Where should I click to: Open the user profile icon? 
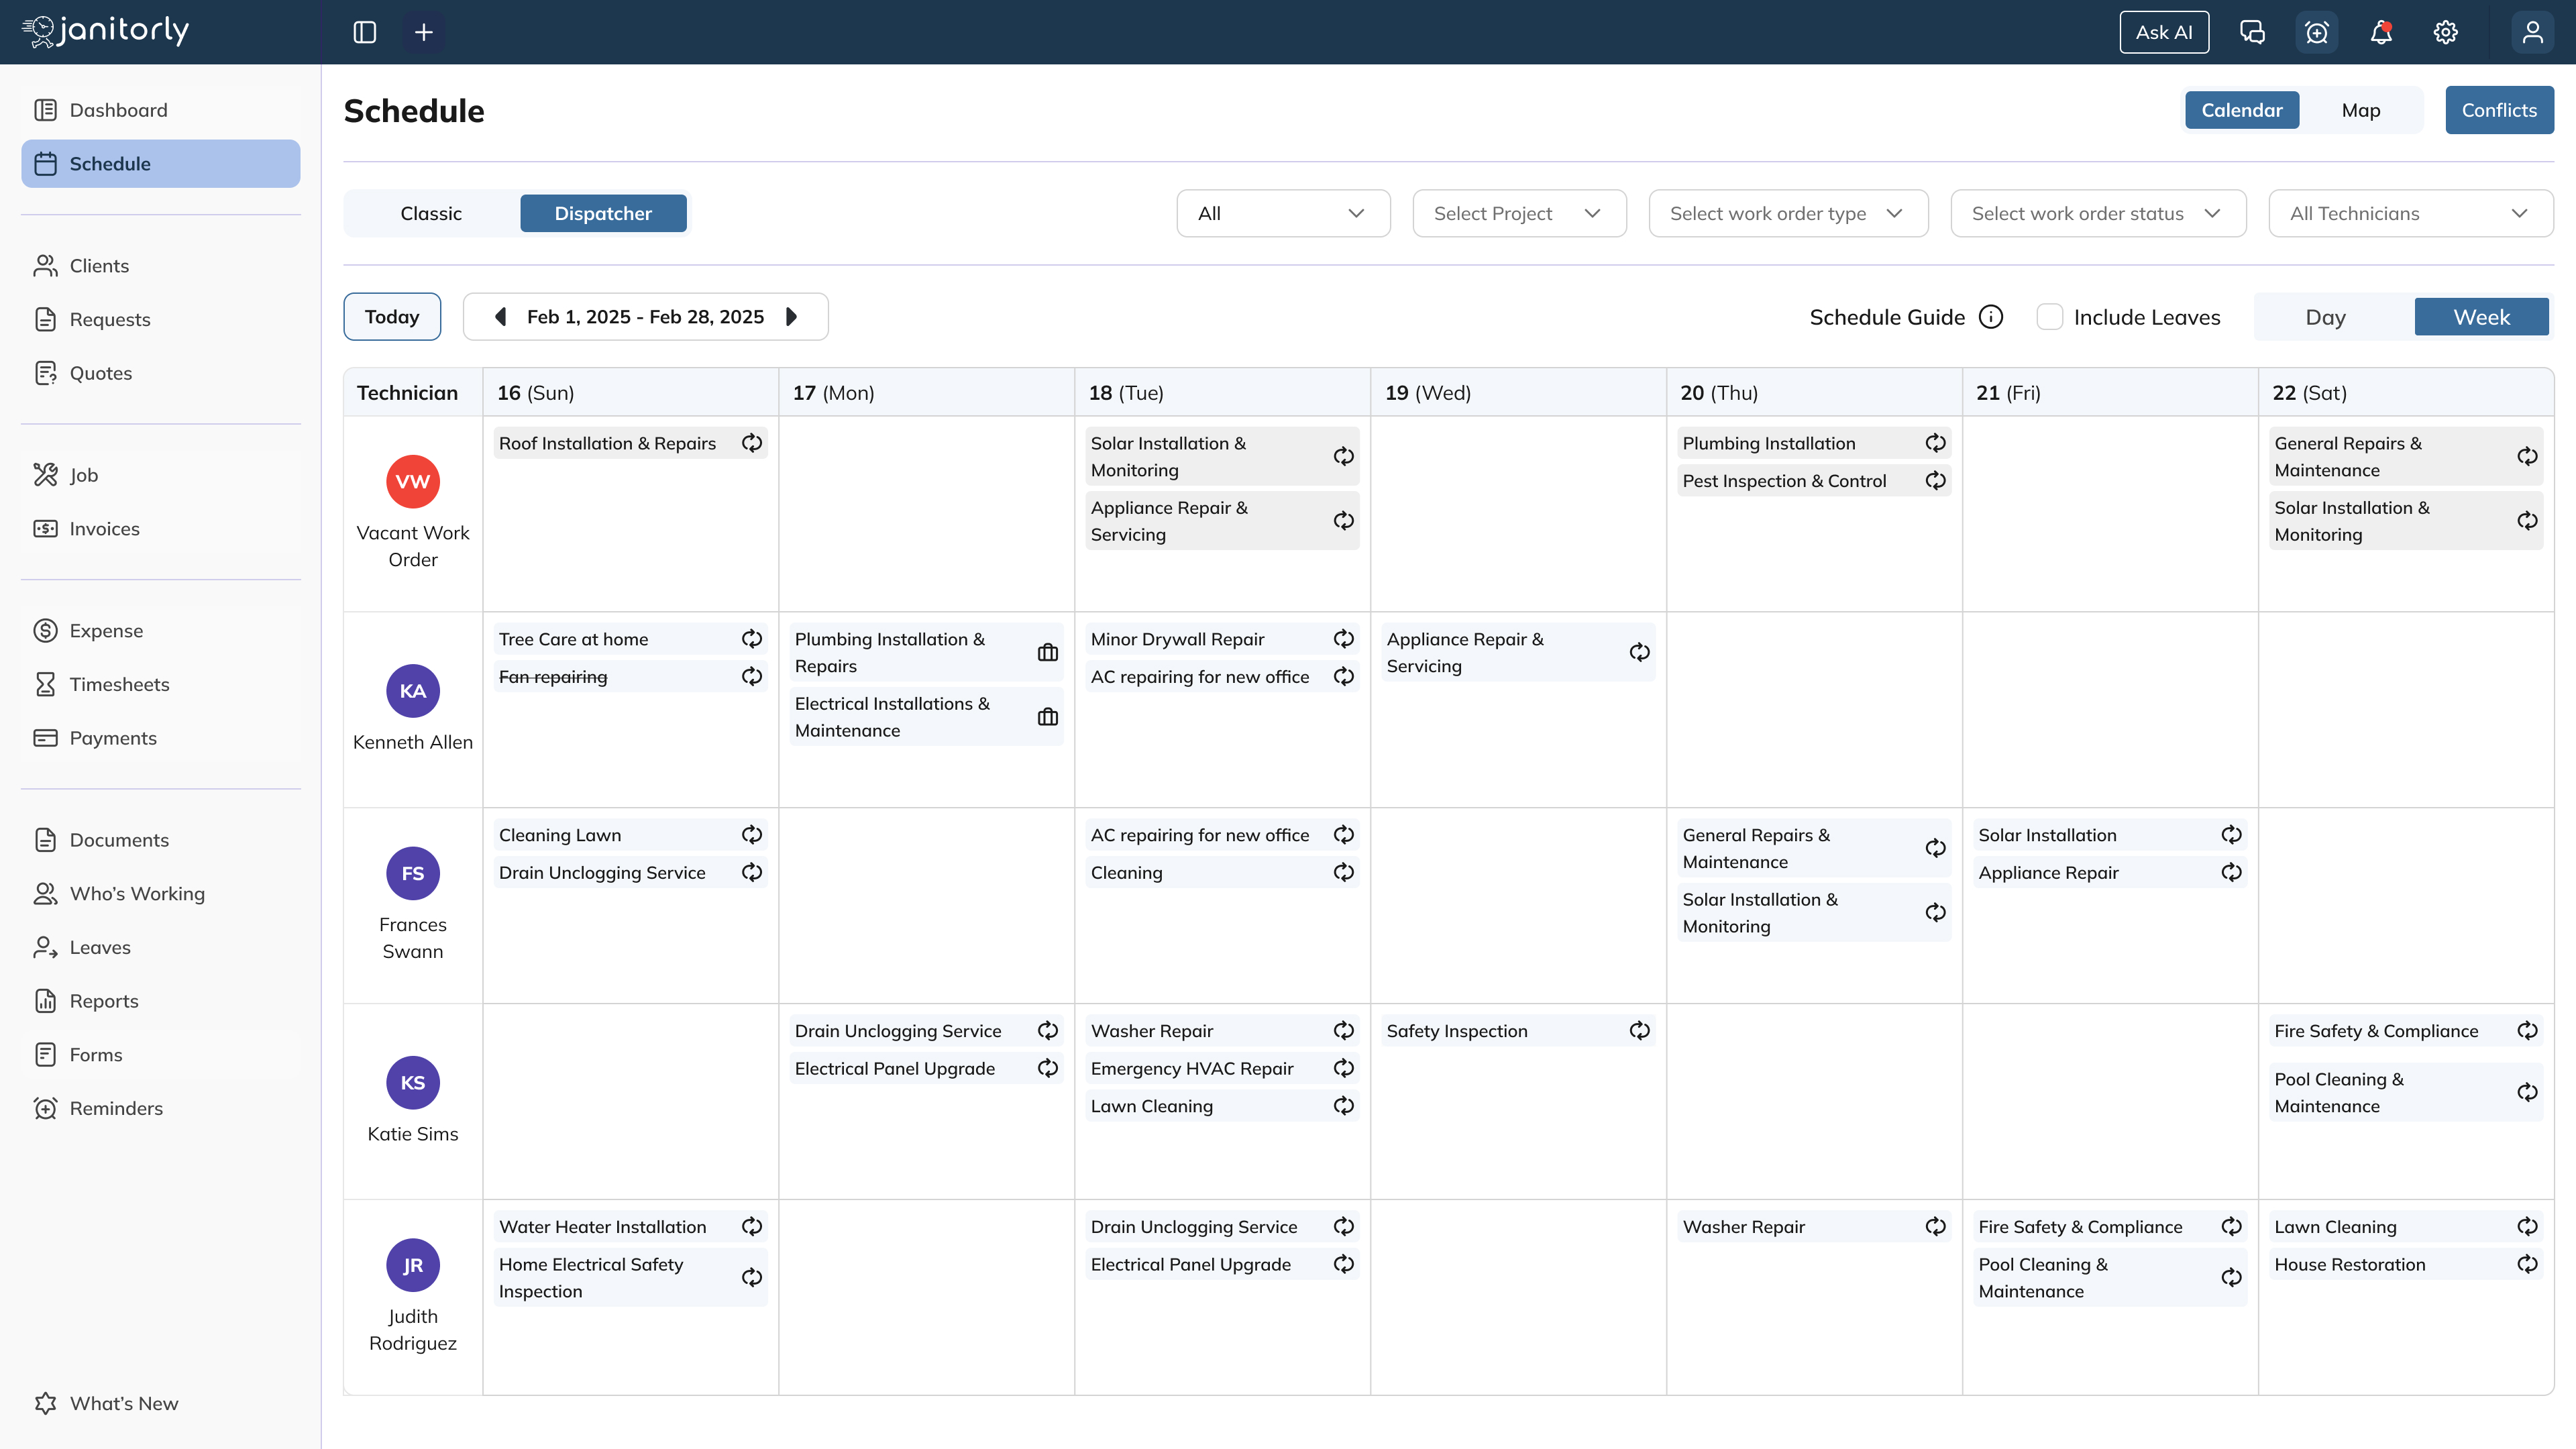click(x=2533, y=32)
